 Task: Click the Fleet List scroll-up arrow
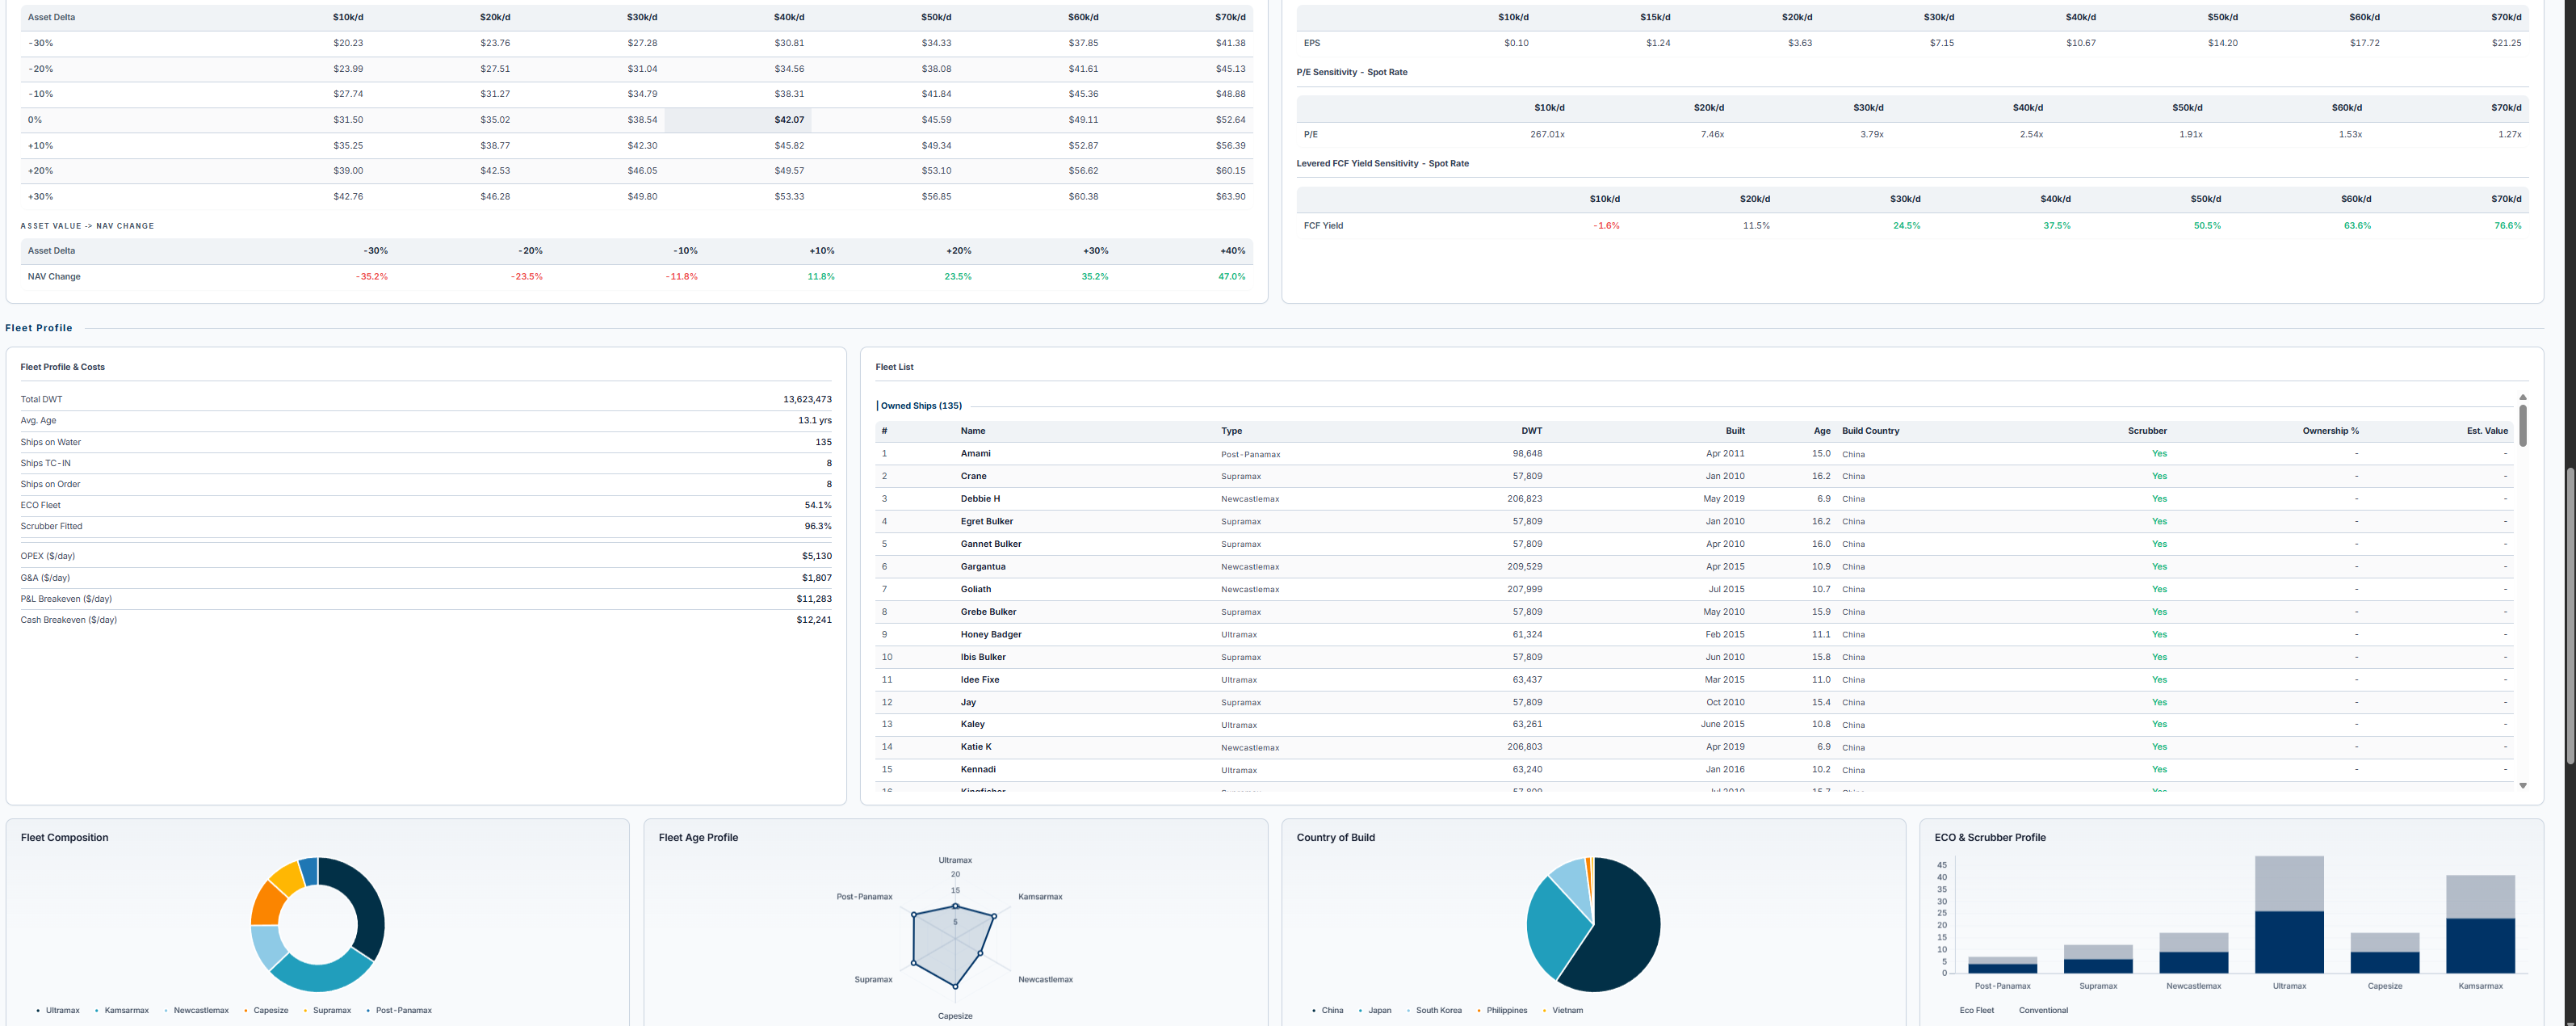tap(2522, 397)
